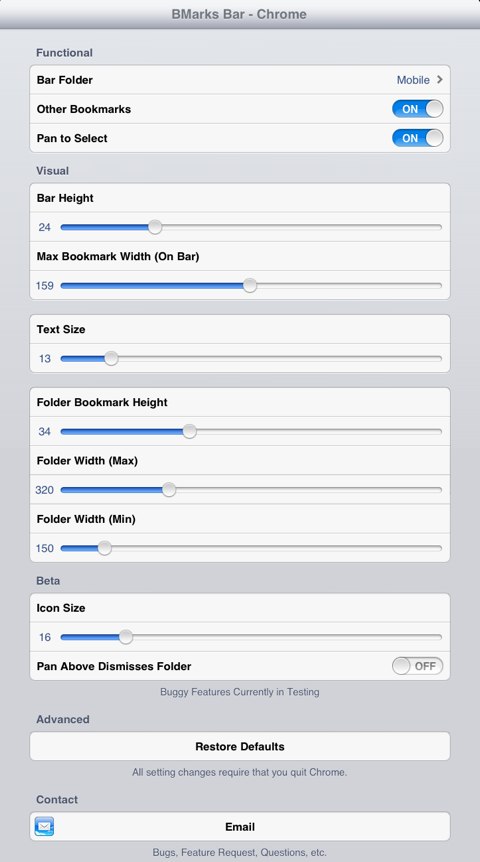Click the BMarks Bar - Chrome title

point(239,14)
